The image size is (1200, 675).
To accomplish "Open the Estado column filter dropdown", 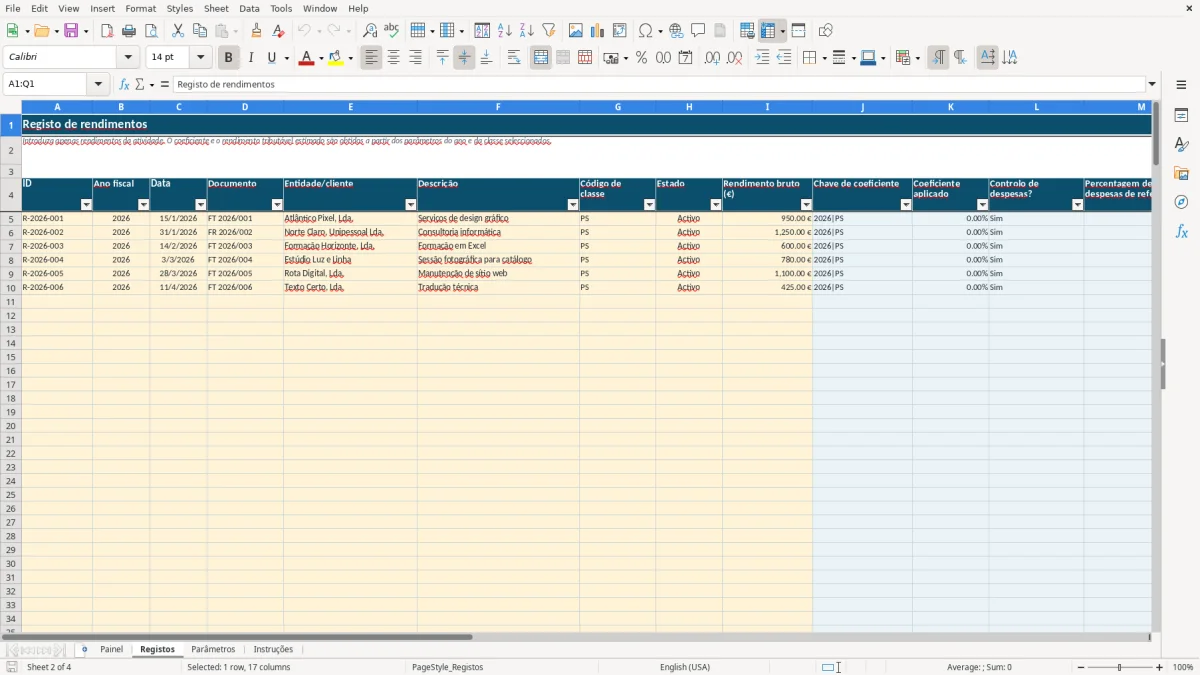I will click(649, 205).
